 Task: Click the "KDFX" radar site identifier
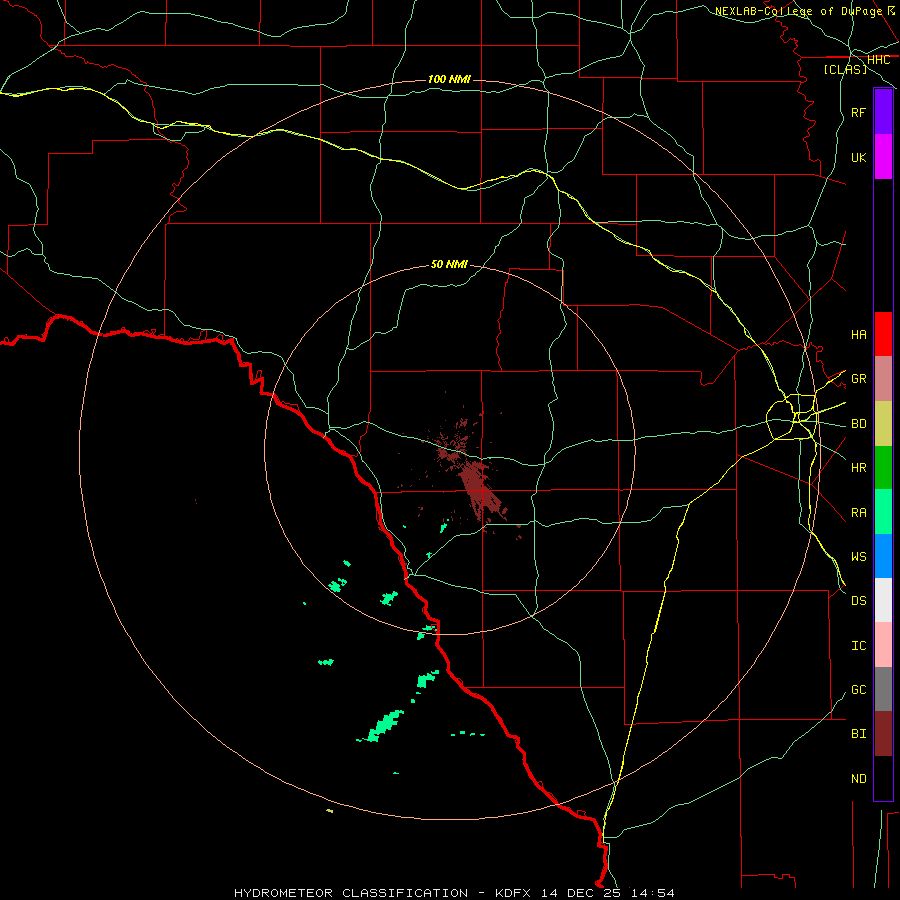click(x=514, y=893)
